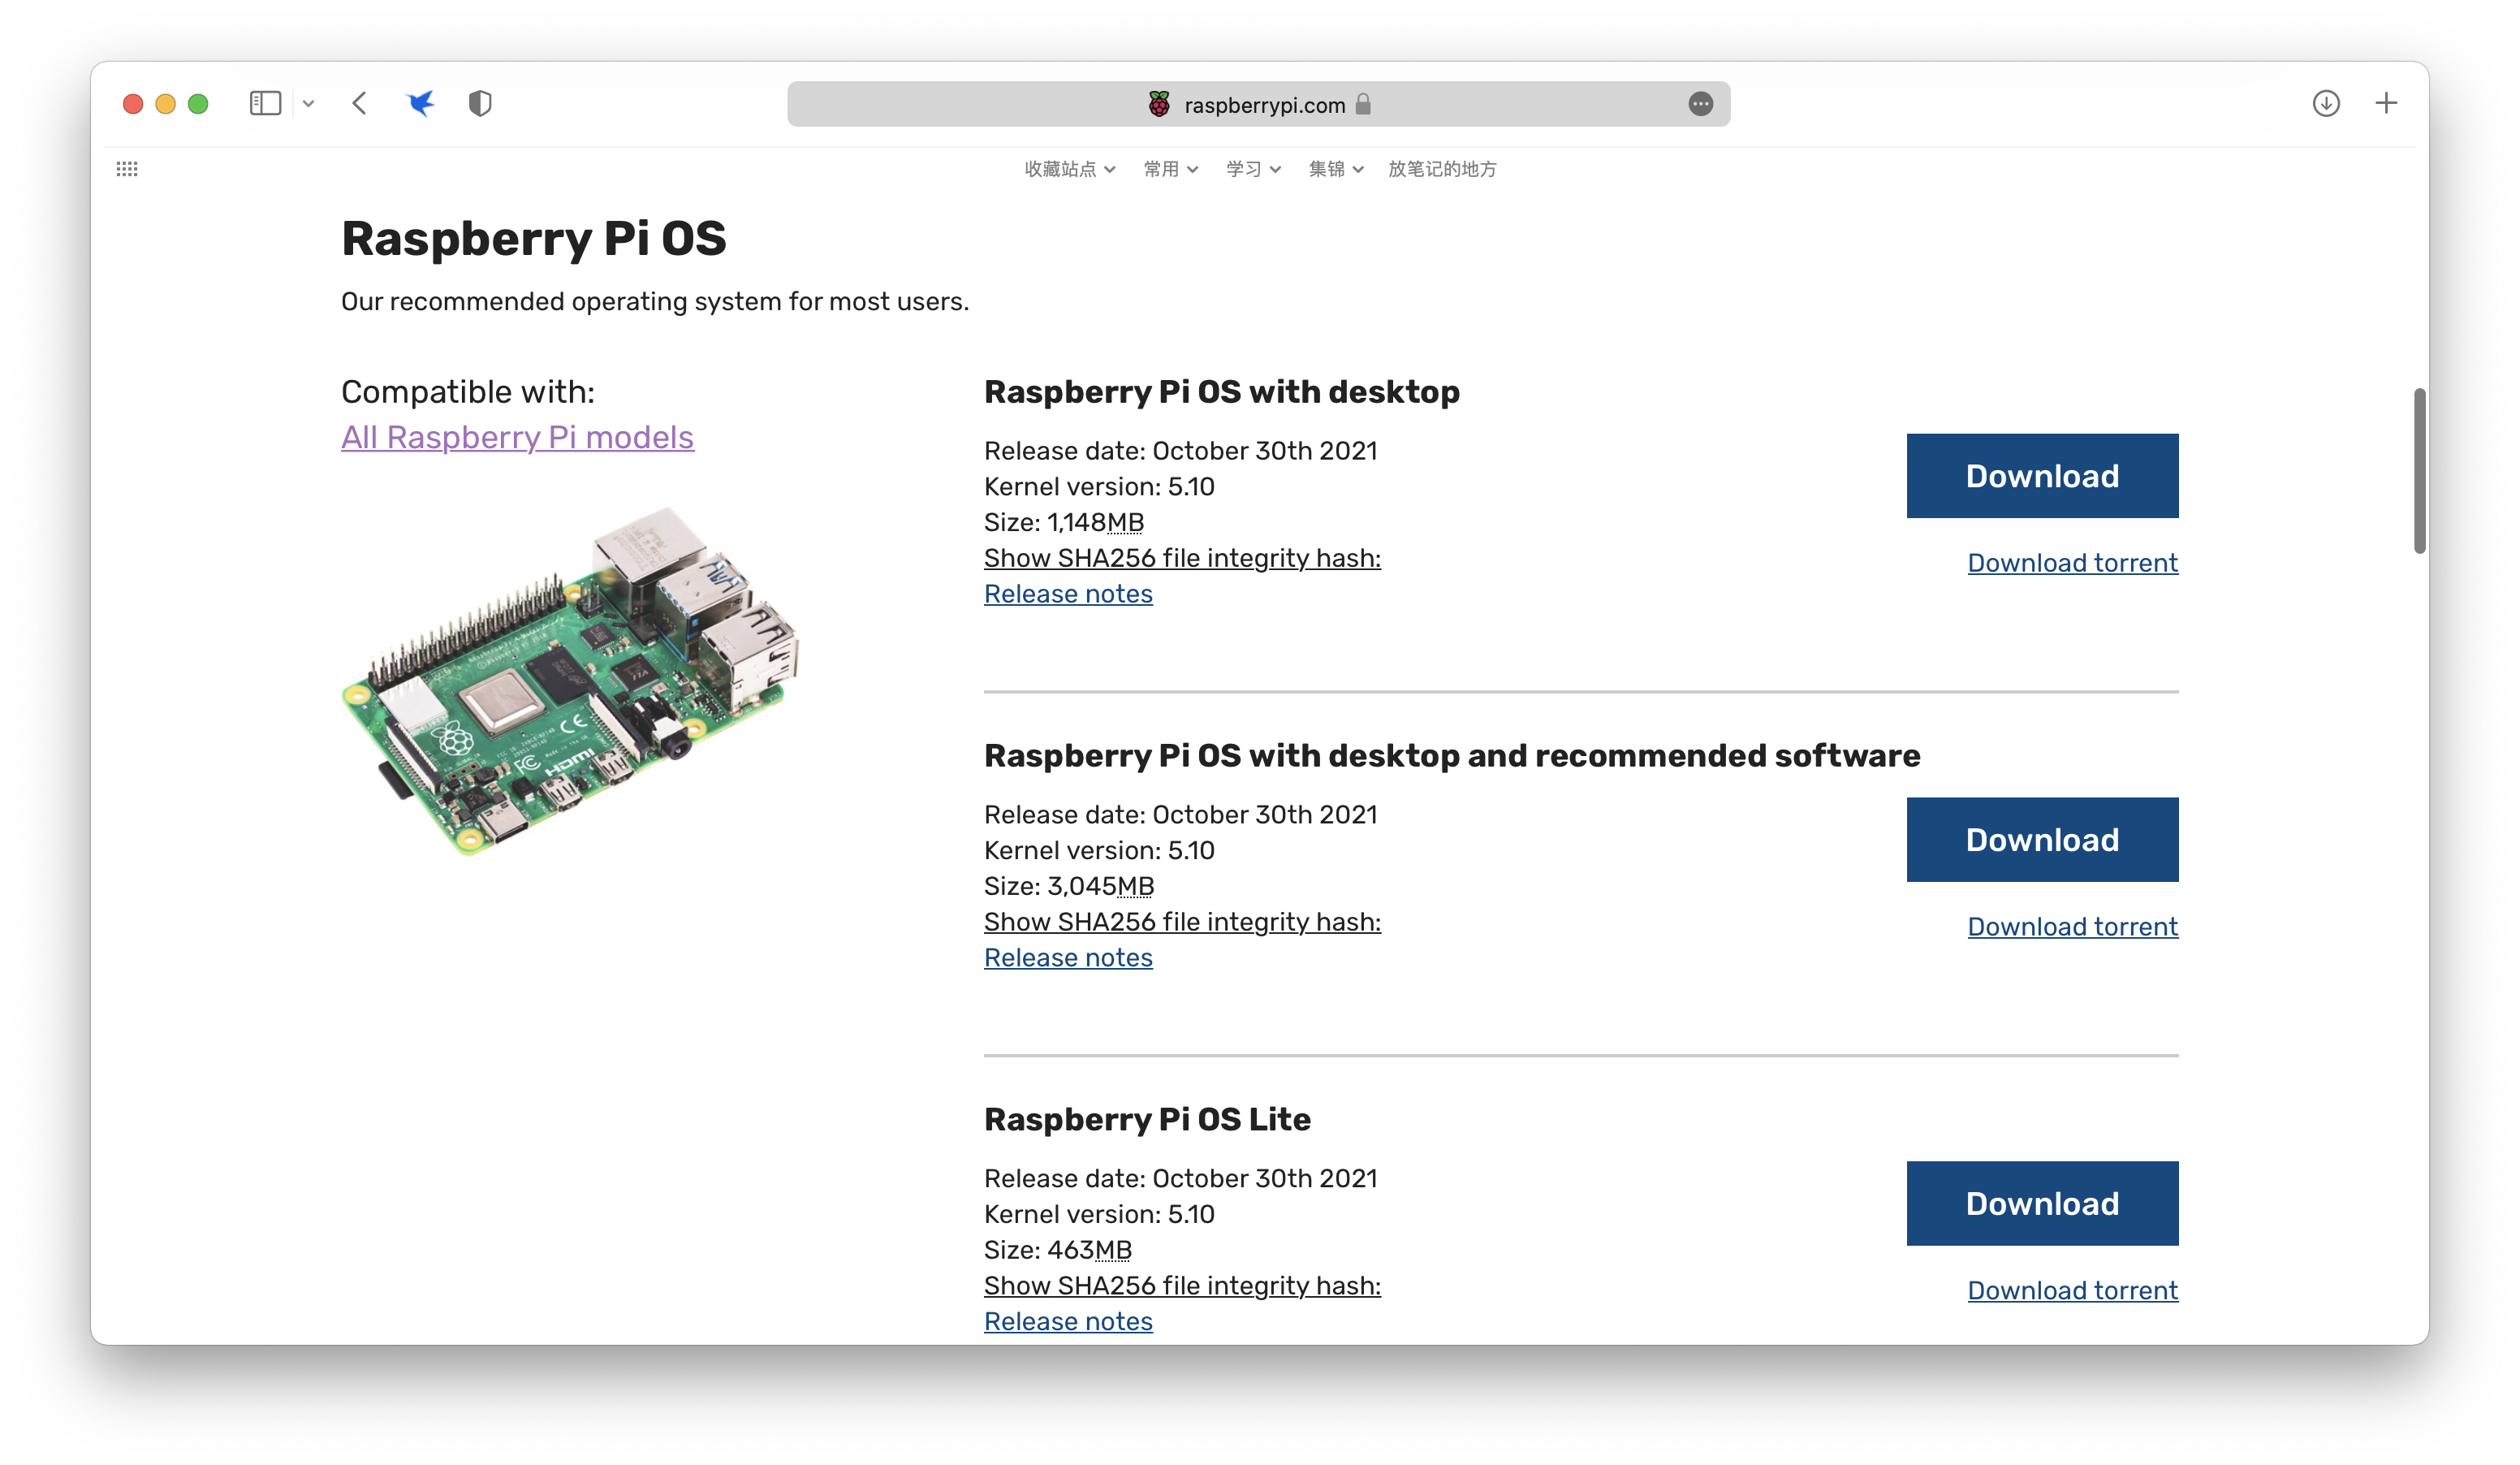Image resolution: width=2520 pixels, height=1465 pixels.
Task: Download torrent for the 3,045MB image
Action: tap(2072, 927)
